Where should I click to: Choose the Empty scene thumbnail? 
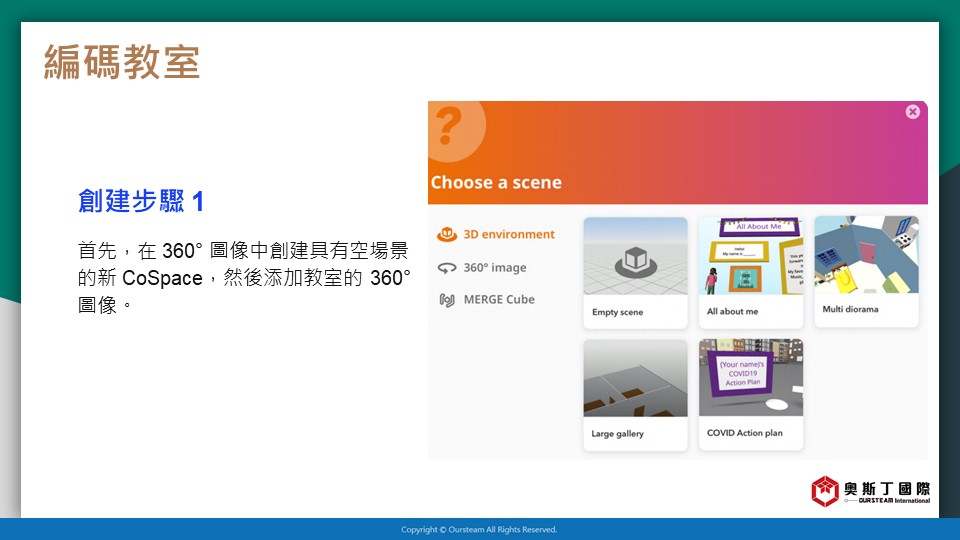635,257
